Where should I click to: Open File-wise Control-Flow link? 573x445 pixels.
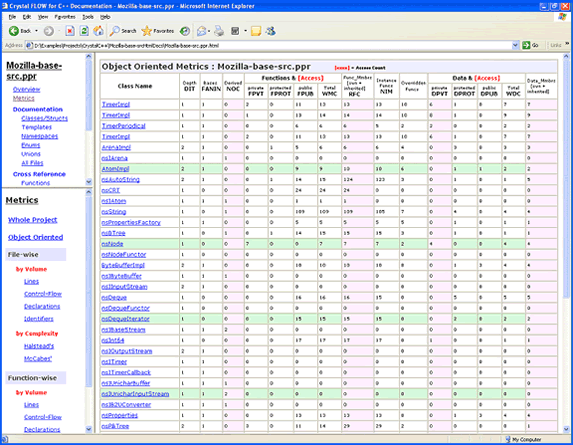point(43,294)
